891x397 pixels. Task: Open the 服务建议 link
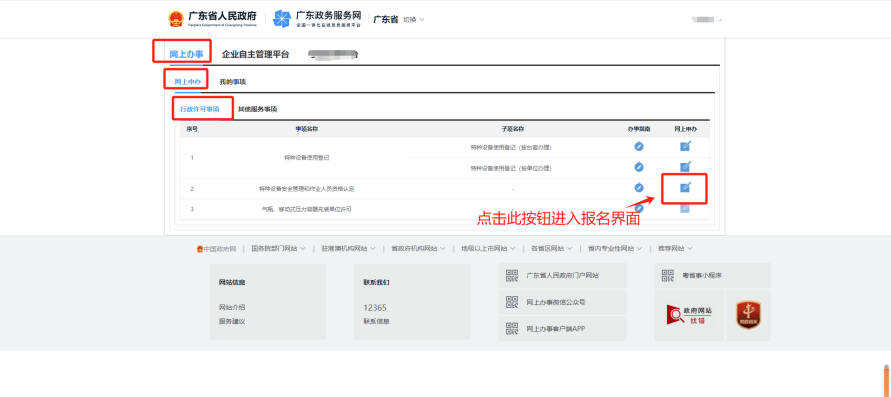pos(232,321)
